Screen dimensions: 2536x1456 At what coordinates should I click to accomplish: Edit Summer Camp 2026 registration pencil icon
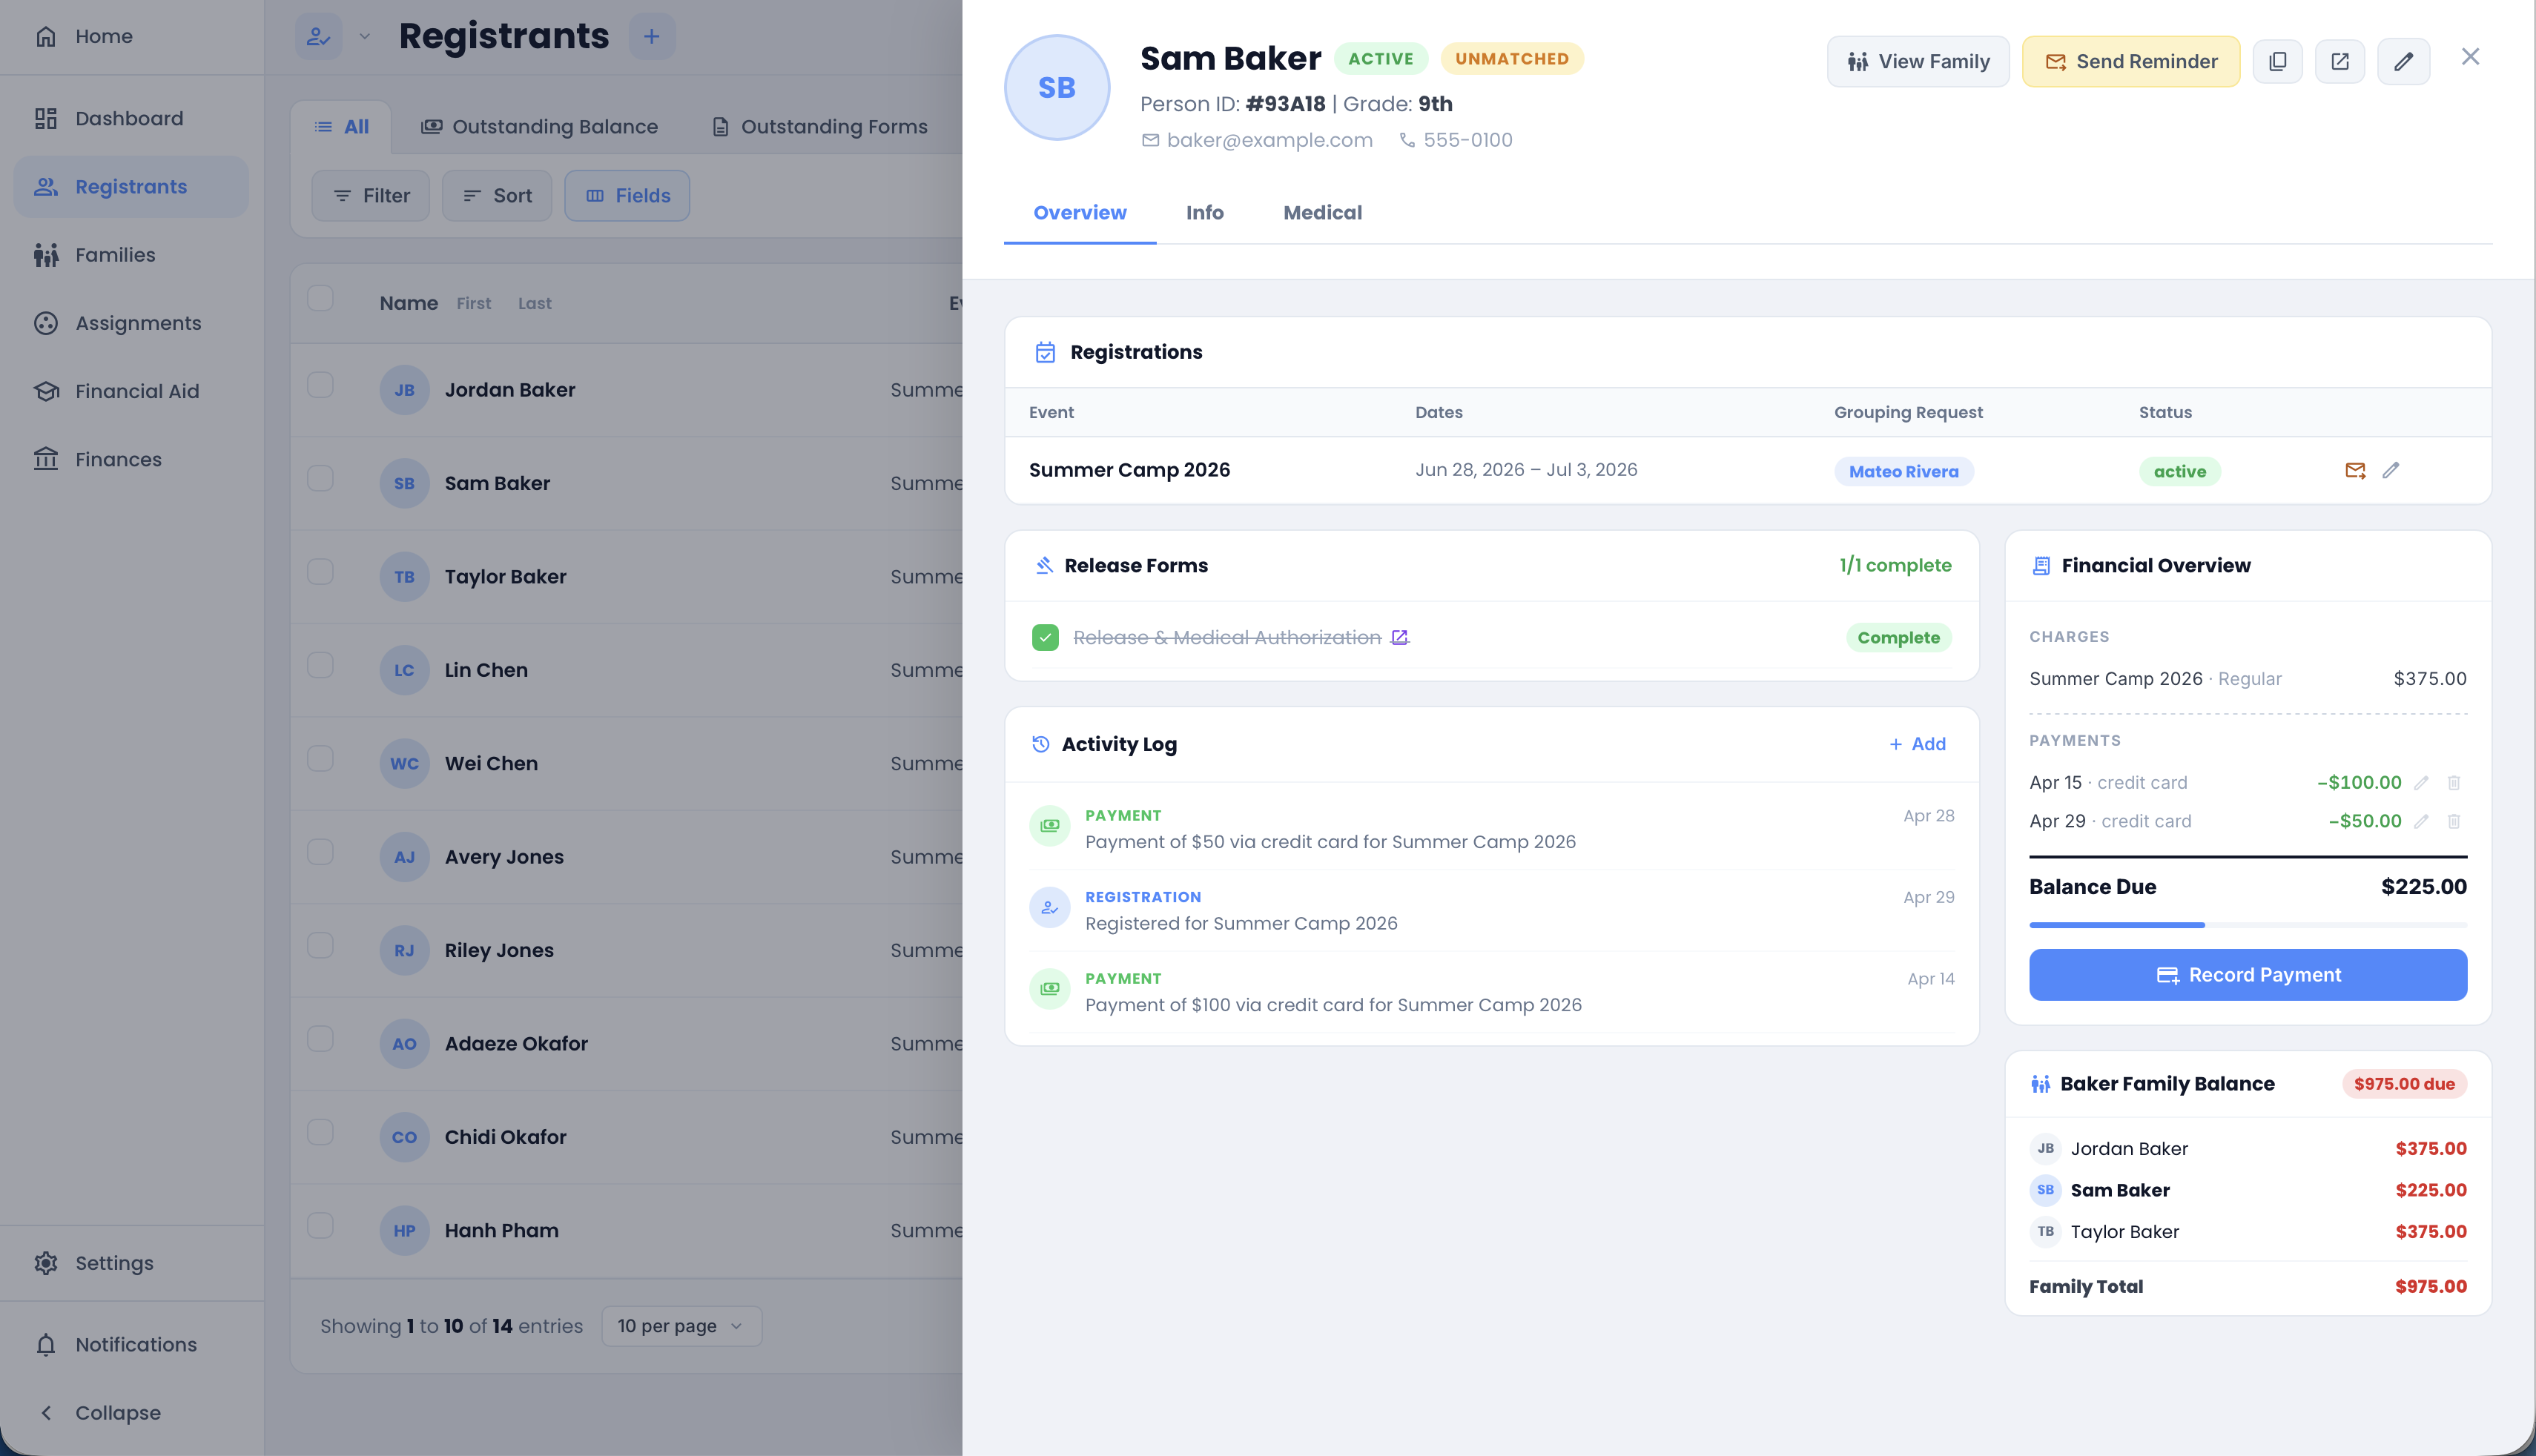2391,470
